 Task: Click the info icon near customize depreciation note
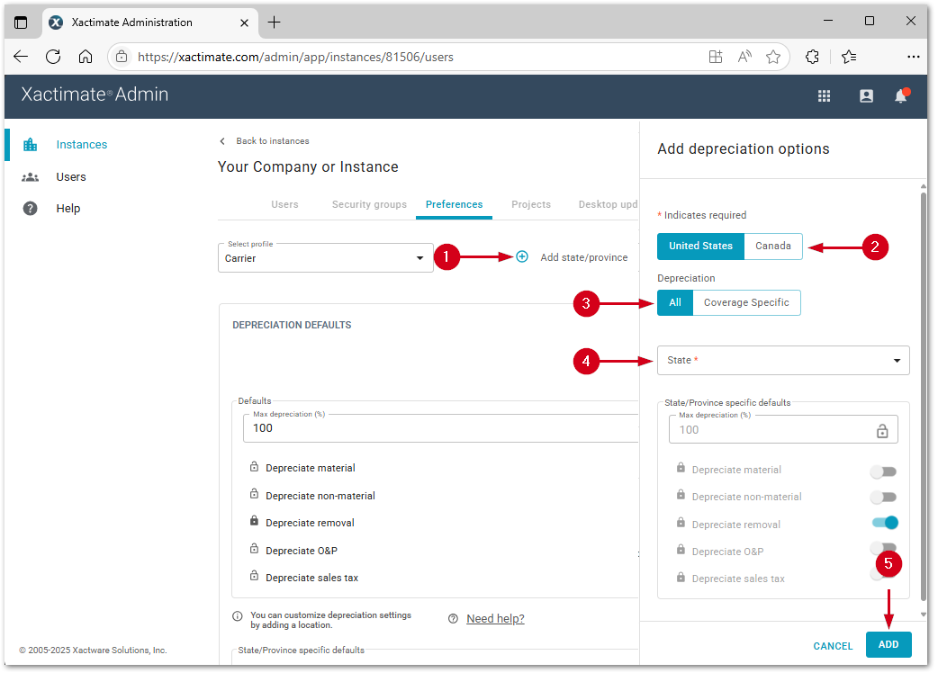237,617
